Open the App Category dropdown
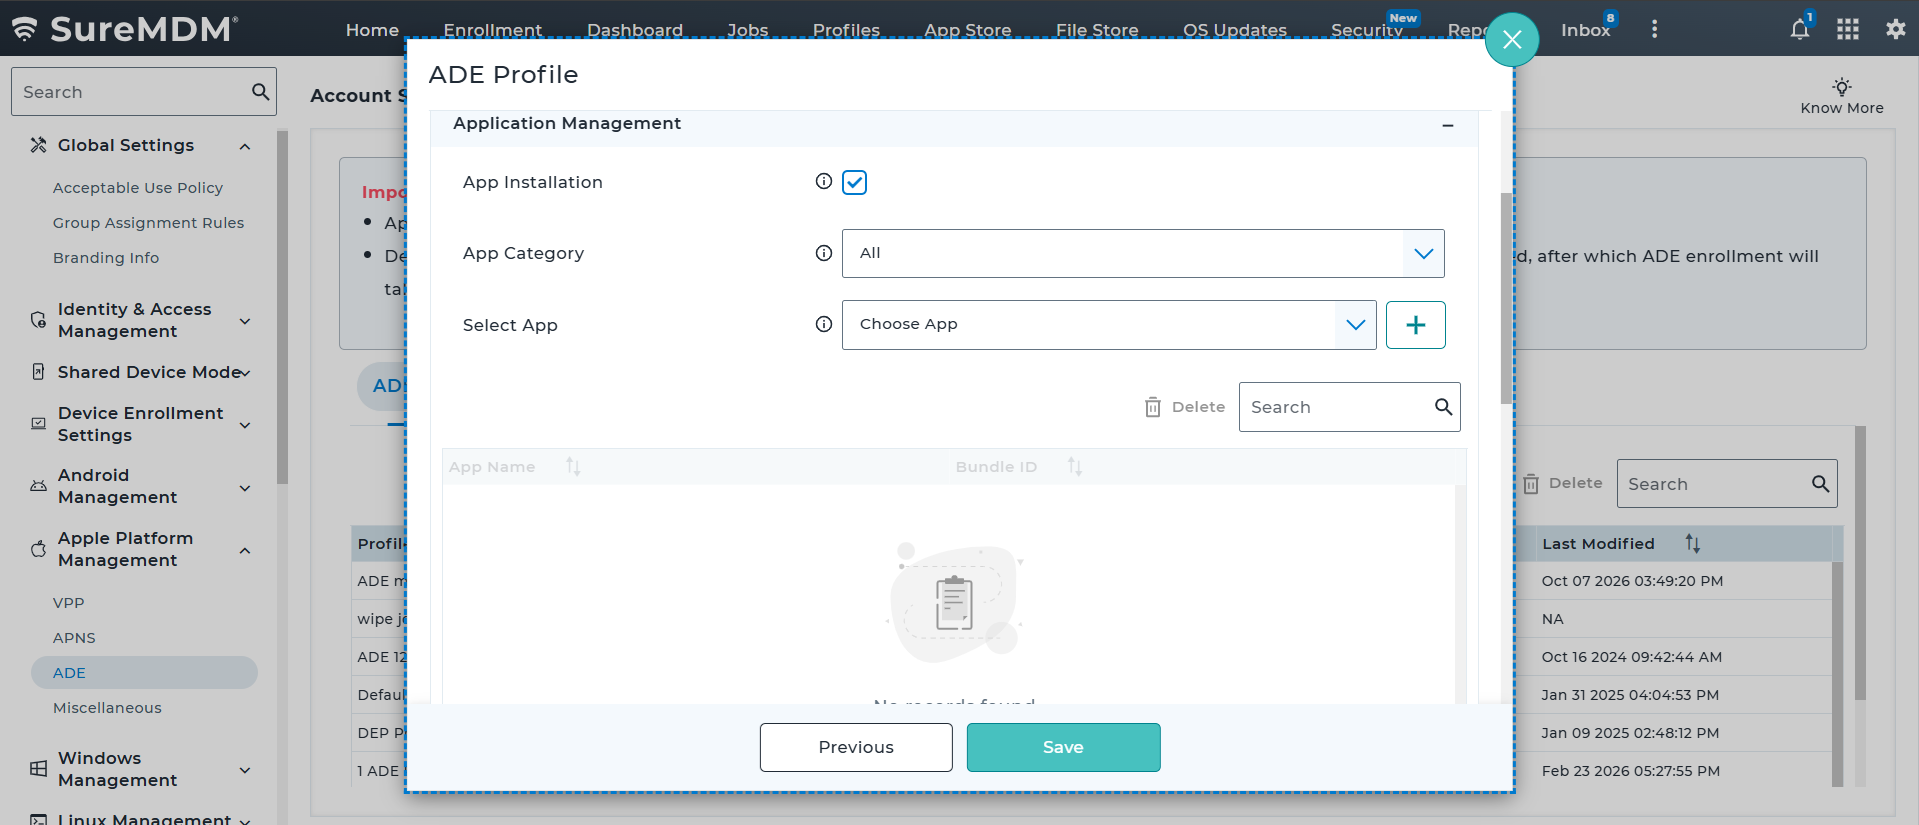The width and height of the screenshot is (1919, 825). 1143,253
